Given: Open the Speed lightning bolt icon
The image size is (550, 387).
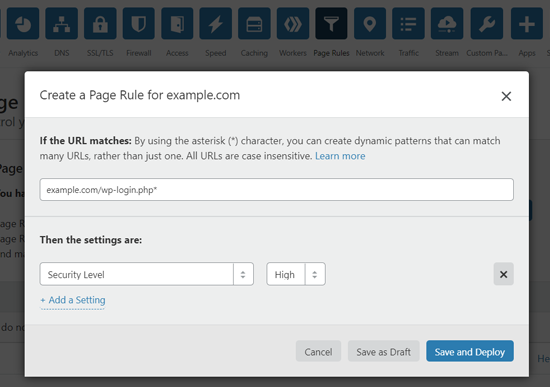Looking at the screenshot, I should (x=216, y=24).
